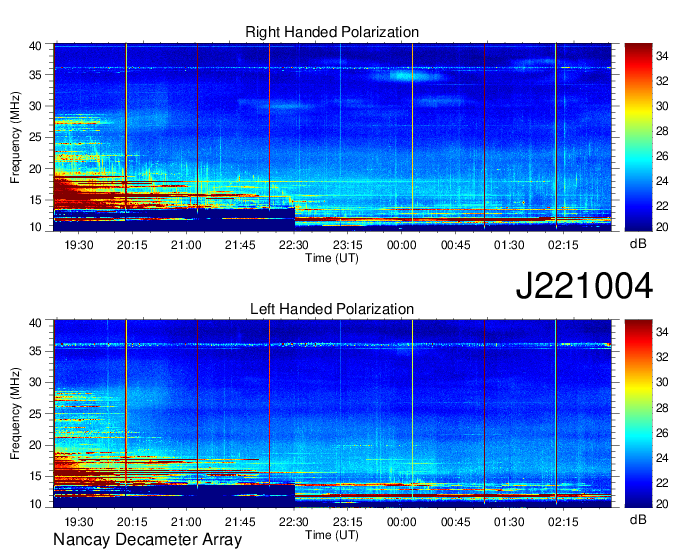The image size is (680, 552).
Task: Click "34" value on Right Handed color bar
Action: coord(662,56)
